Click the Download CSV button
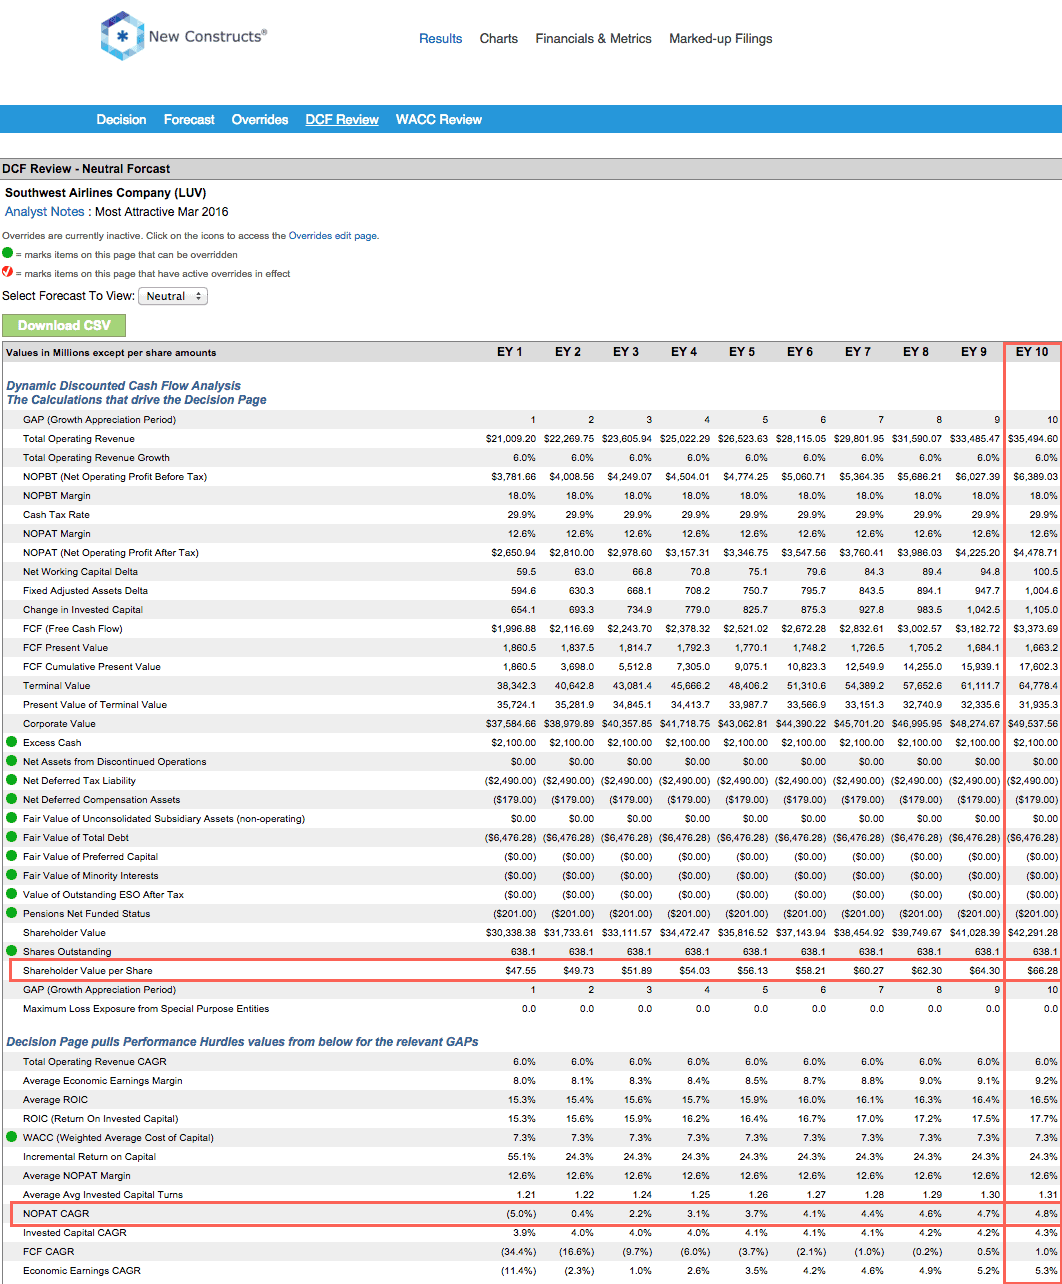The height and width of the screenshot is (1284, 1062). point(64,325)
